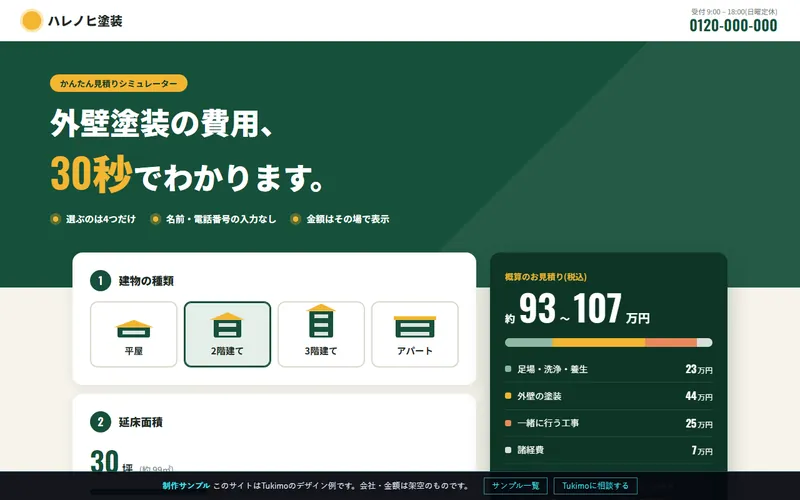
Task: Click the 30坪 floor area value
Action: point(112,462)
